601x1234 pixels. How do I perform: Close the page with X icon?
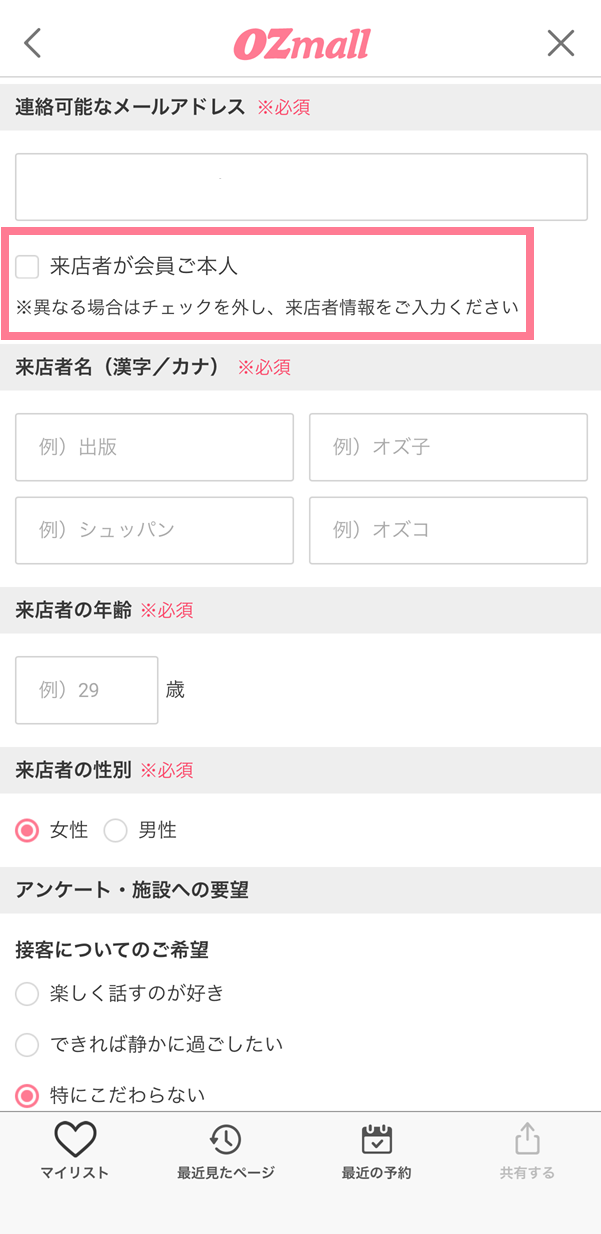[x=561, y=43]
